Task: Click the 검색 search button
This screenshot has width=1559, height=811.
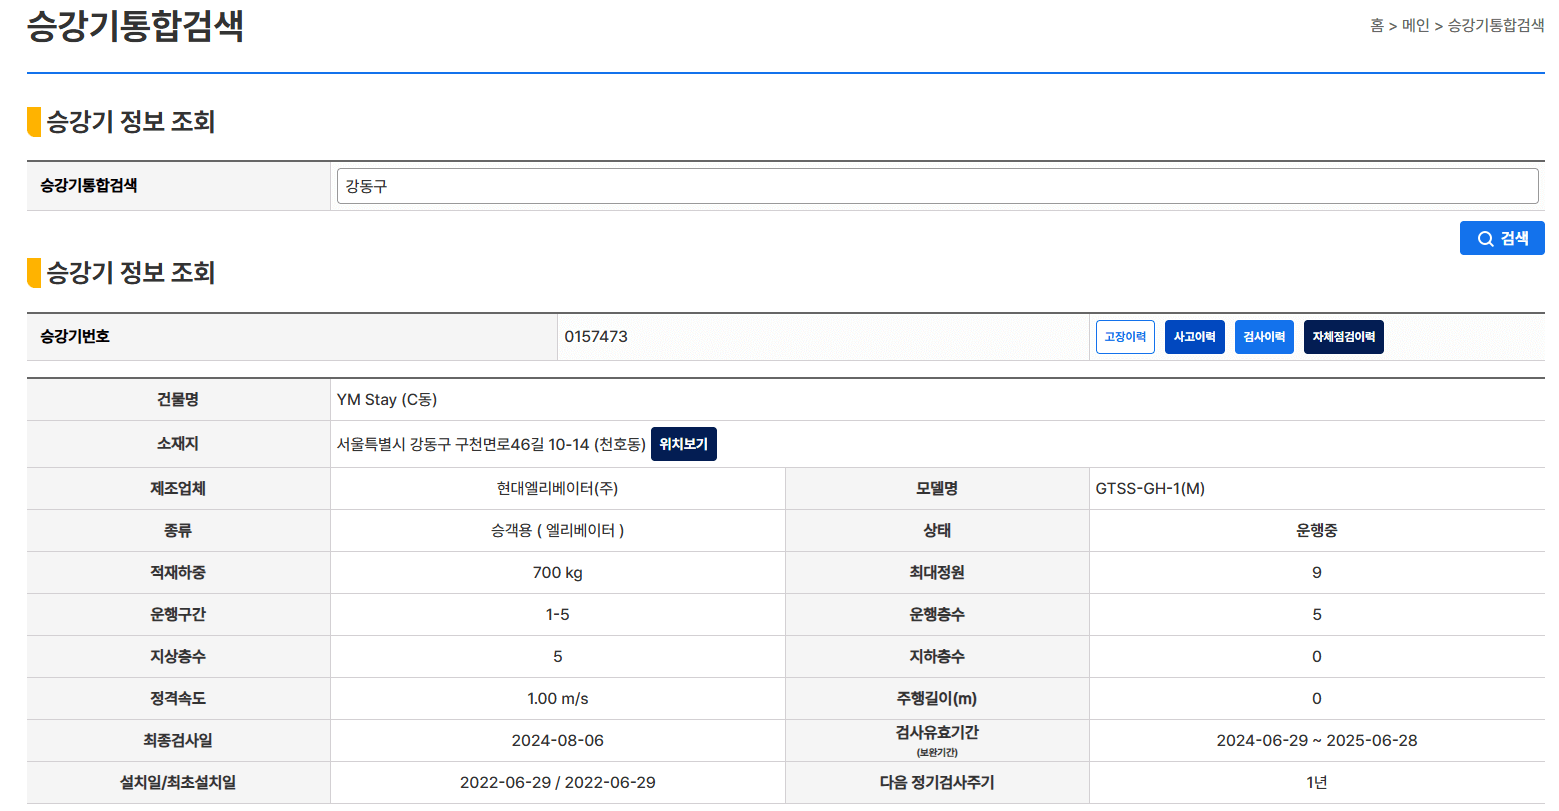Action: coord(1501,238)
